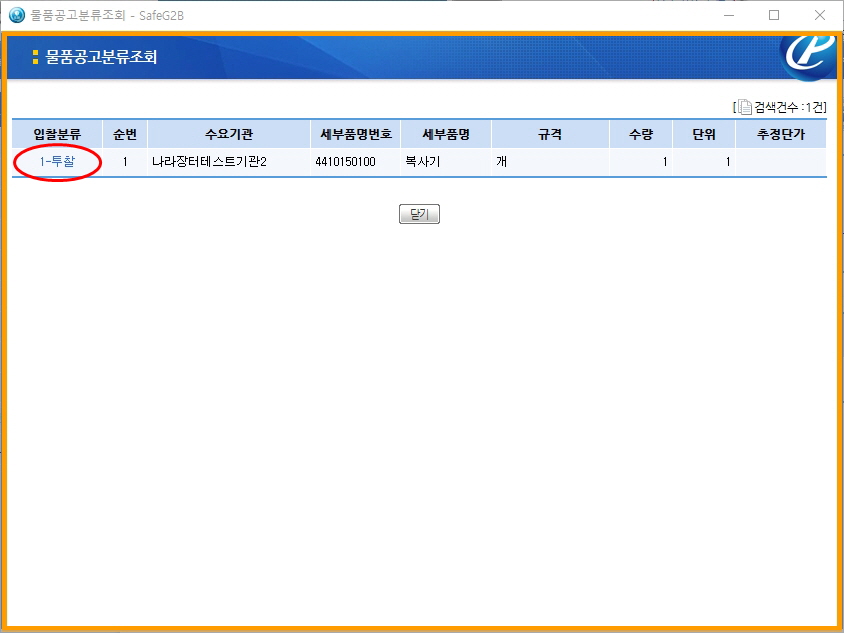
Task: Open the 1-투찰 bid classification link
Action: [x=57, y=161]
